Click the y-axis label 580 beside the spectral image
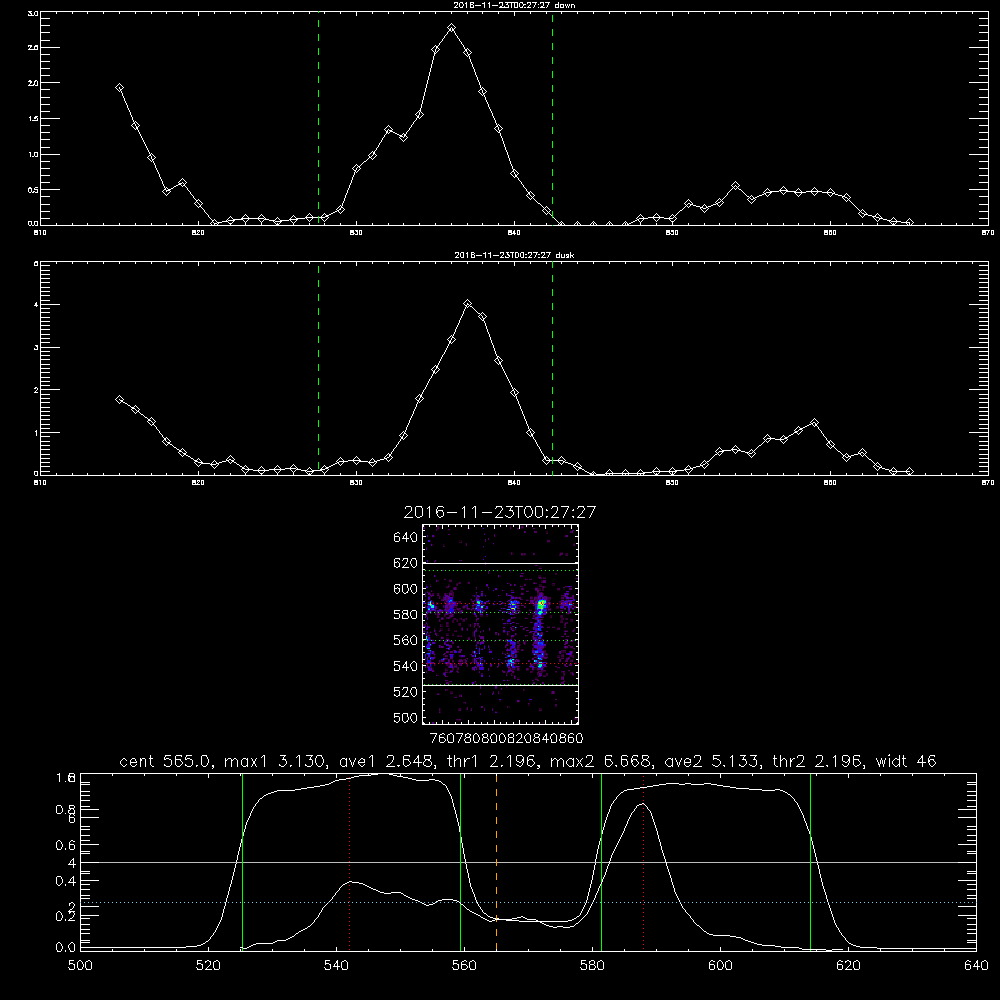 (x=406, y=615)
